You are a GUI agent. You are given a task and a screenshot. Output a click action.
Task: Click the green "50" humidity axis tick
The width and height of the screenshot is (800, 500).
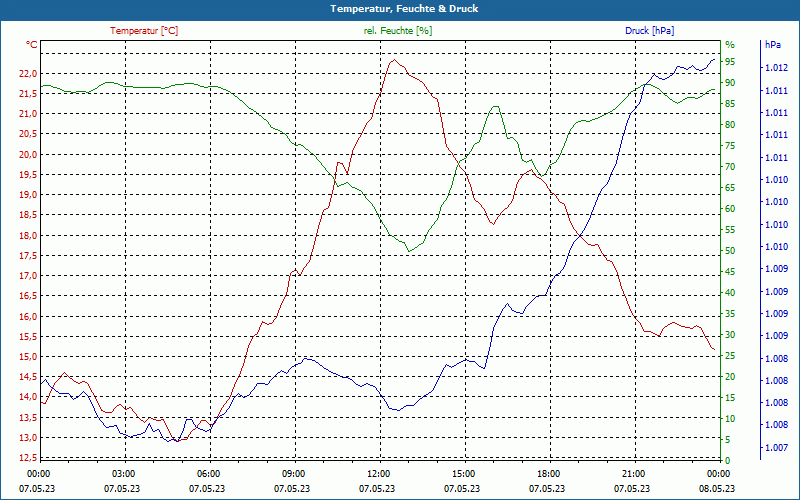pos(730,251)
